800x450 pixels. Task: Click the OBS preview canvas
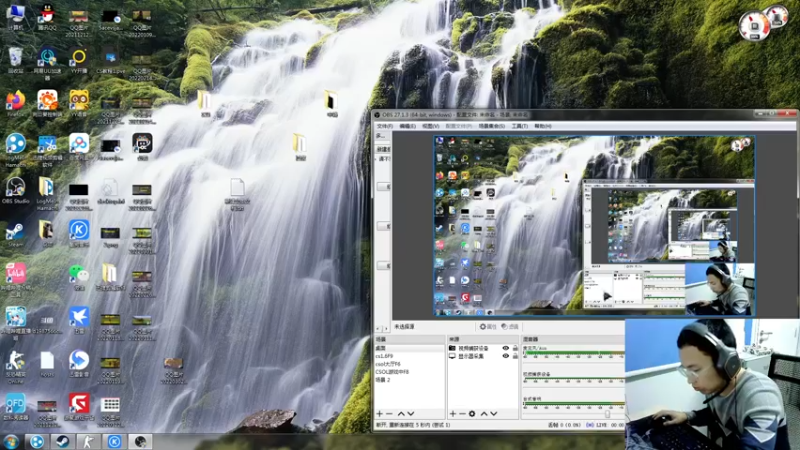tap(594, 226)
